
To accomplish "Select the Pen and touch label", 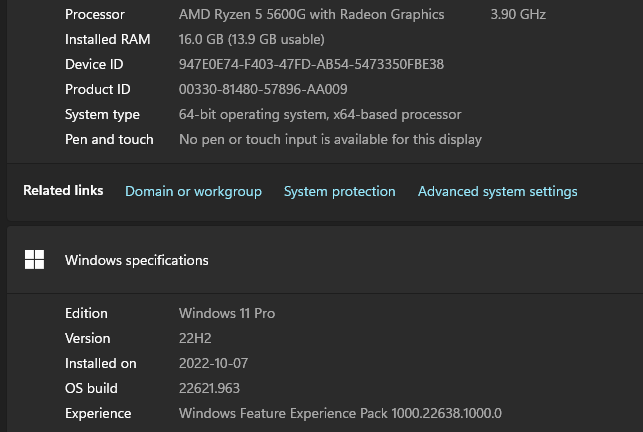I will coord(109,139).
